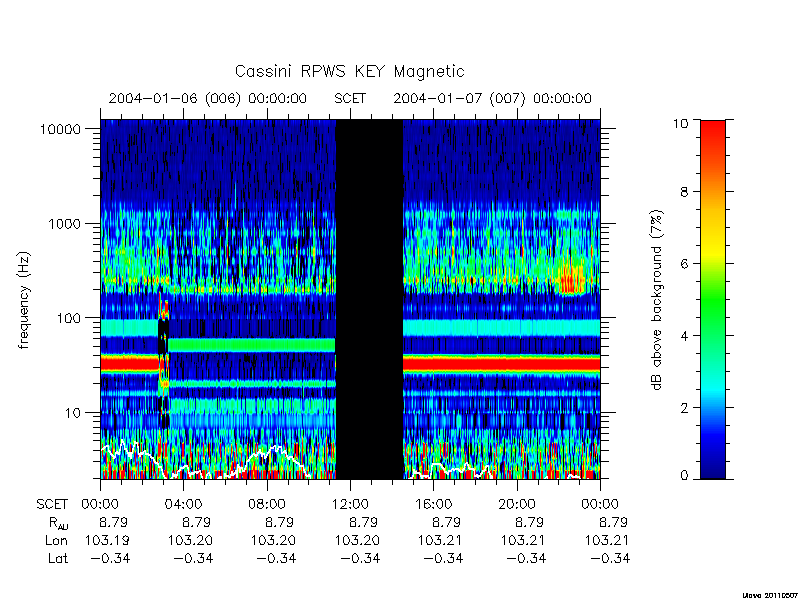Click the "SCET" row label below the plot
Viewport: 800px width, 600px height.
[52, 505]
